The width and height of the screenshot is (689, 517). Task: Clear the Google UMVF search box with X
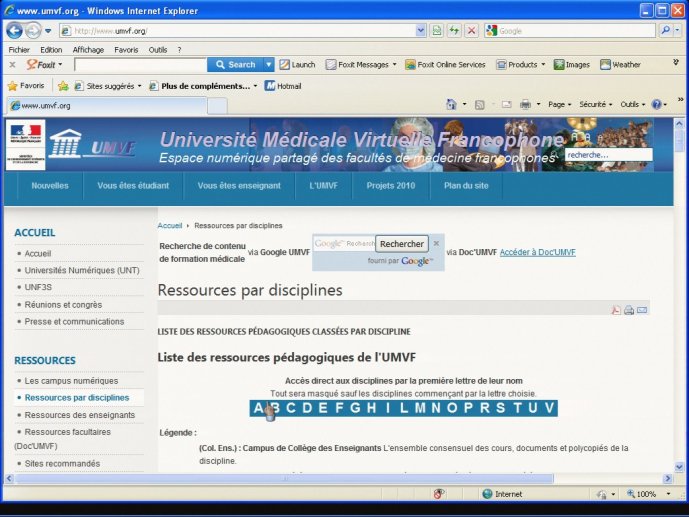[436, 243]
